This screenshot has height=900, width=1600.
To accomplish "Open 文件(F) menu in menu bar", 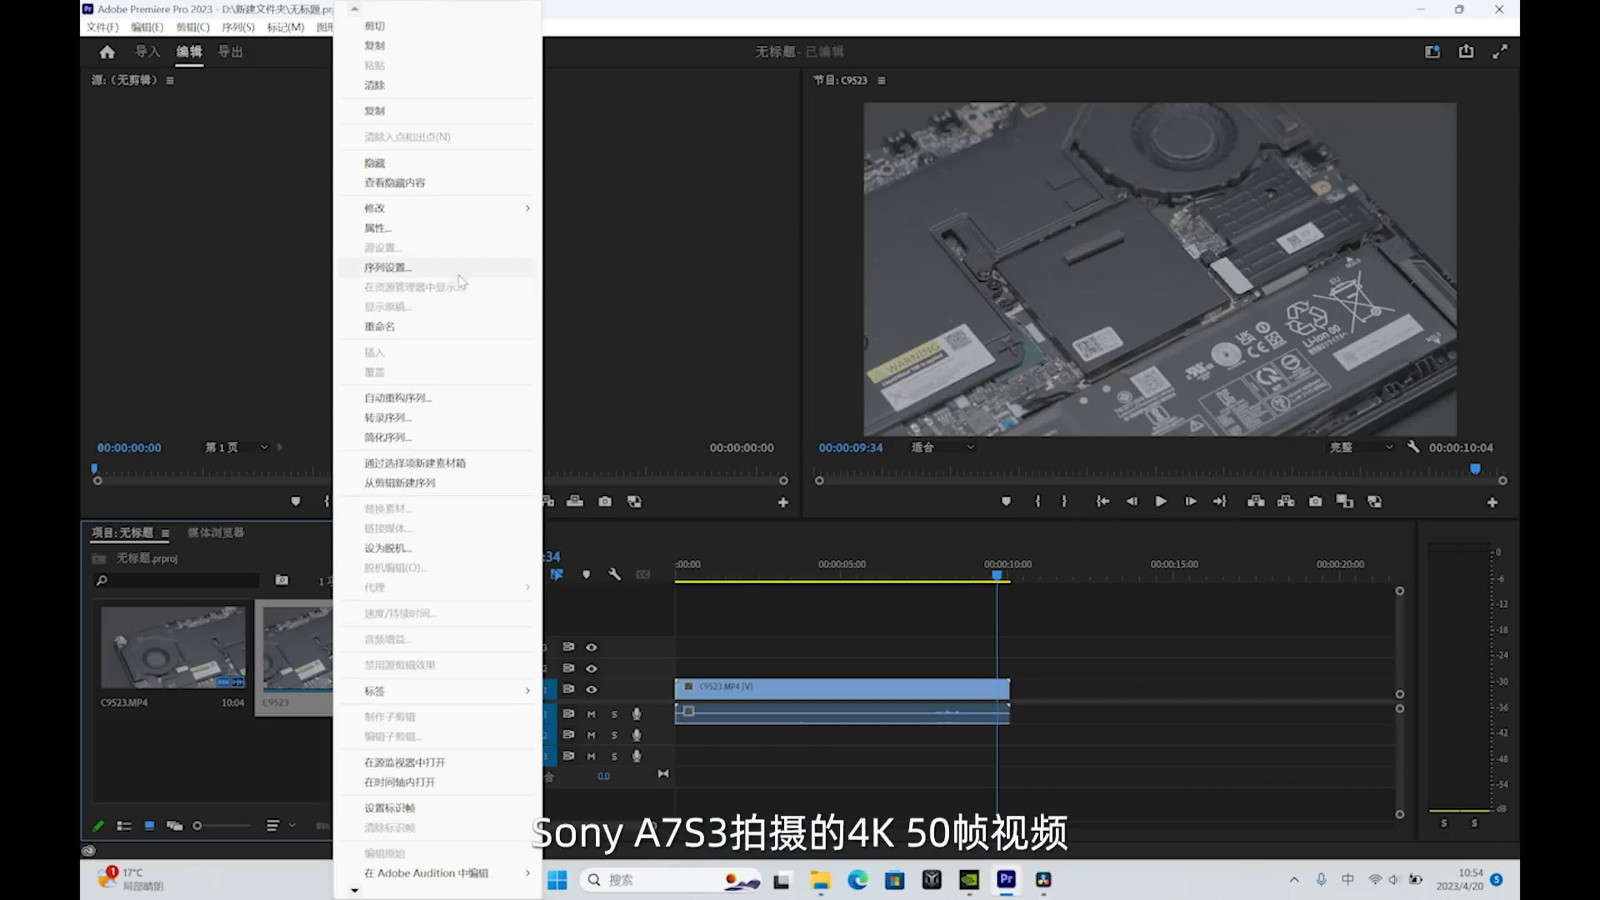I will [x=102, y=27].
